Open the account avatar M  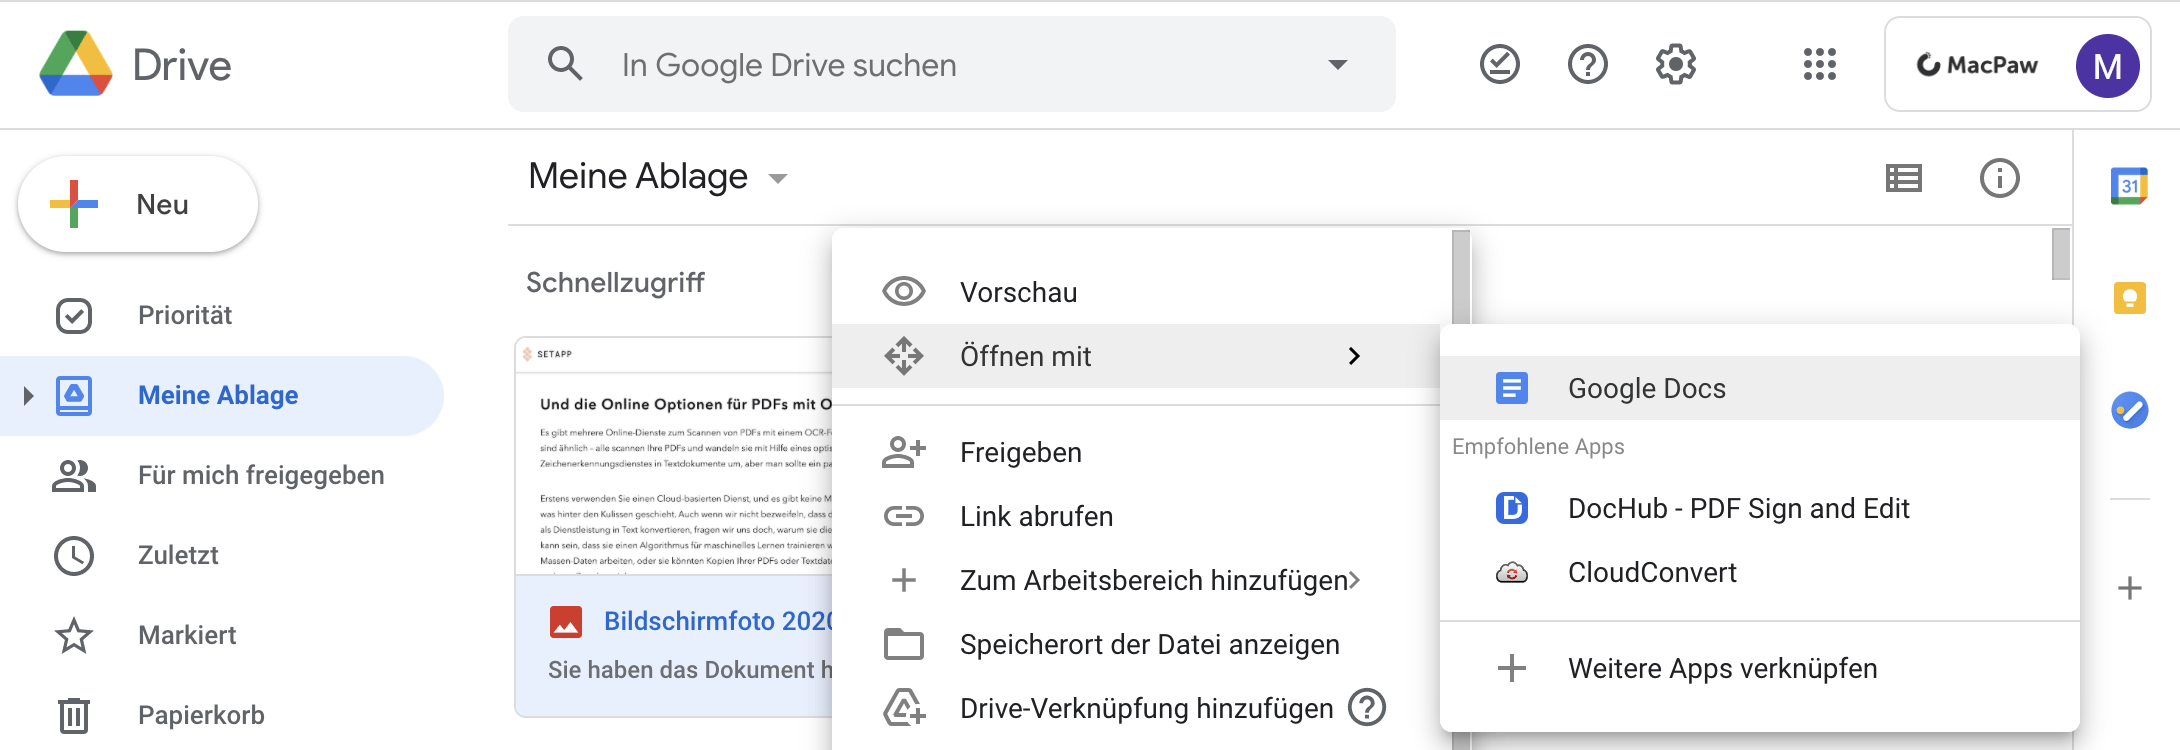2107,66
